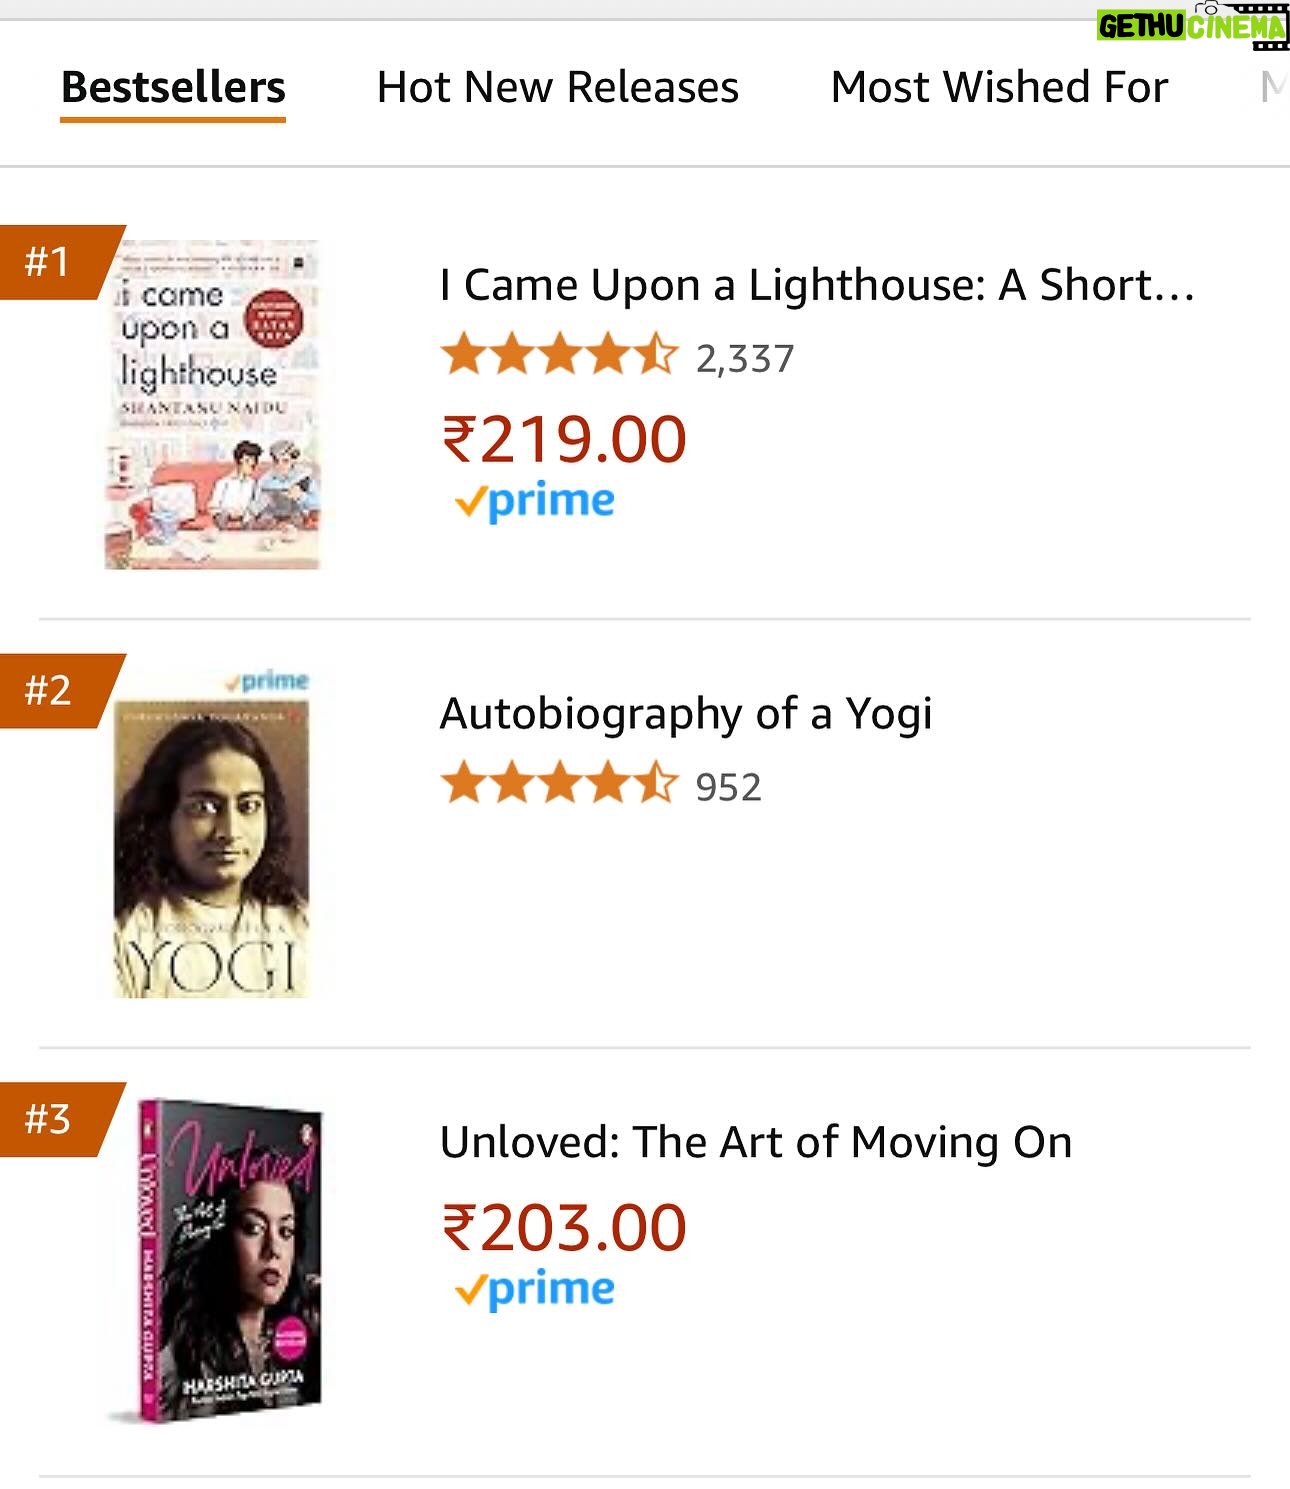Click the #2 rank badge
Screen dimensions: 1290x1489
pyautogui.click(x=52, y=690)
